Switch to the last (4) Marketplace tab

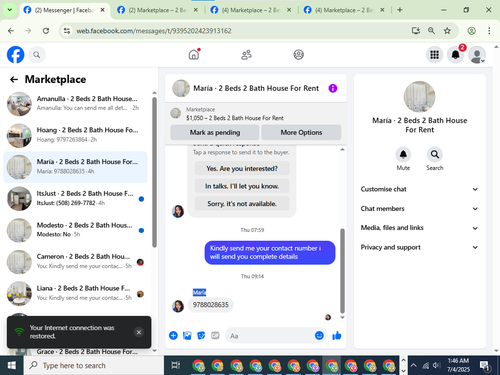tap(344, 10)
